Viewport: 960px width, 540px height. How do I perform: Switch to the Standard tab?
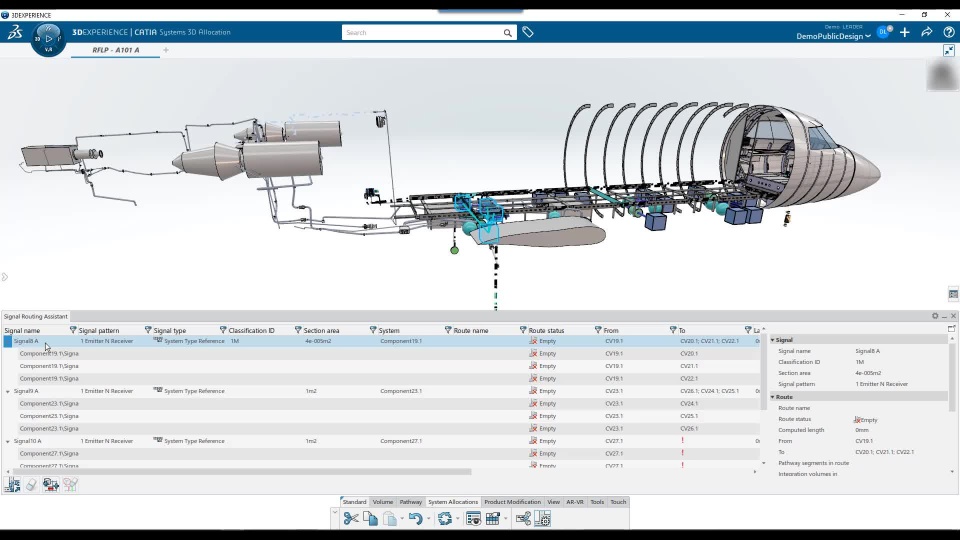[x=354, y=502]
